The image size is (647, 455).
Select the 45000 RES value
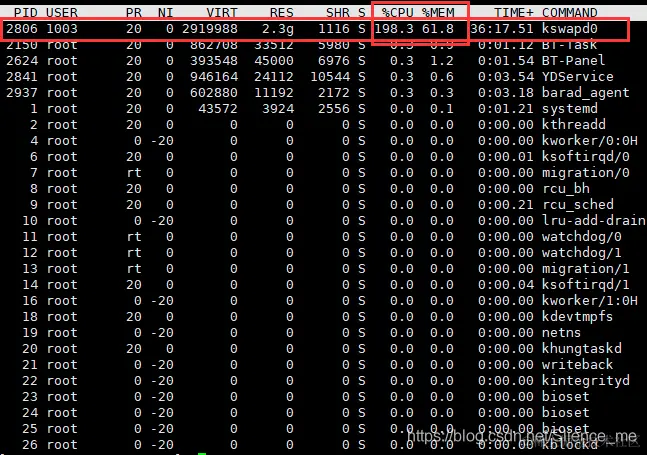[x=274, y=61]
